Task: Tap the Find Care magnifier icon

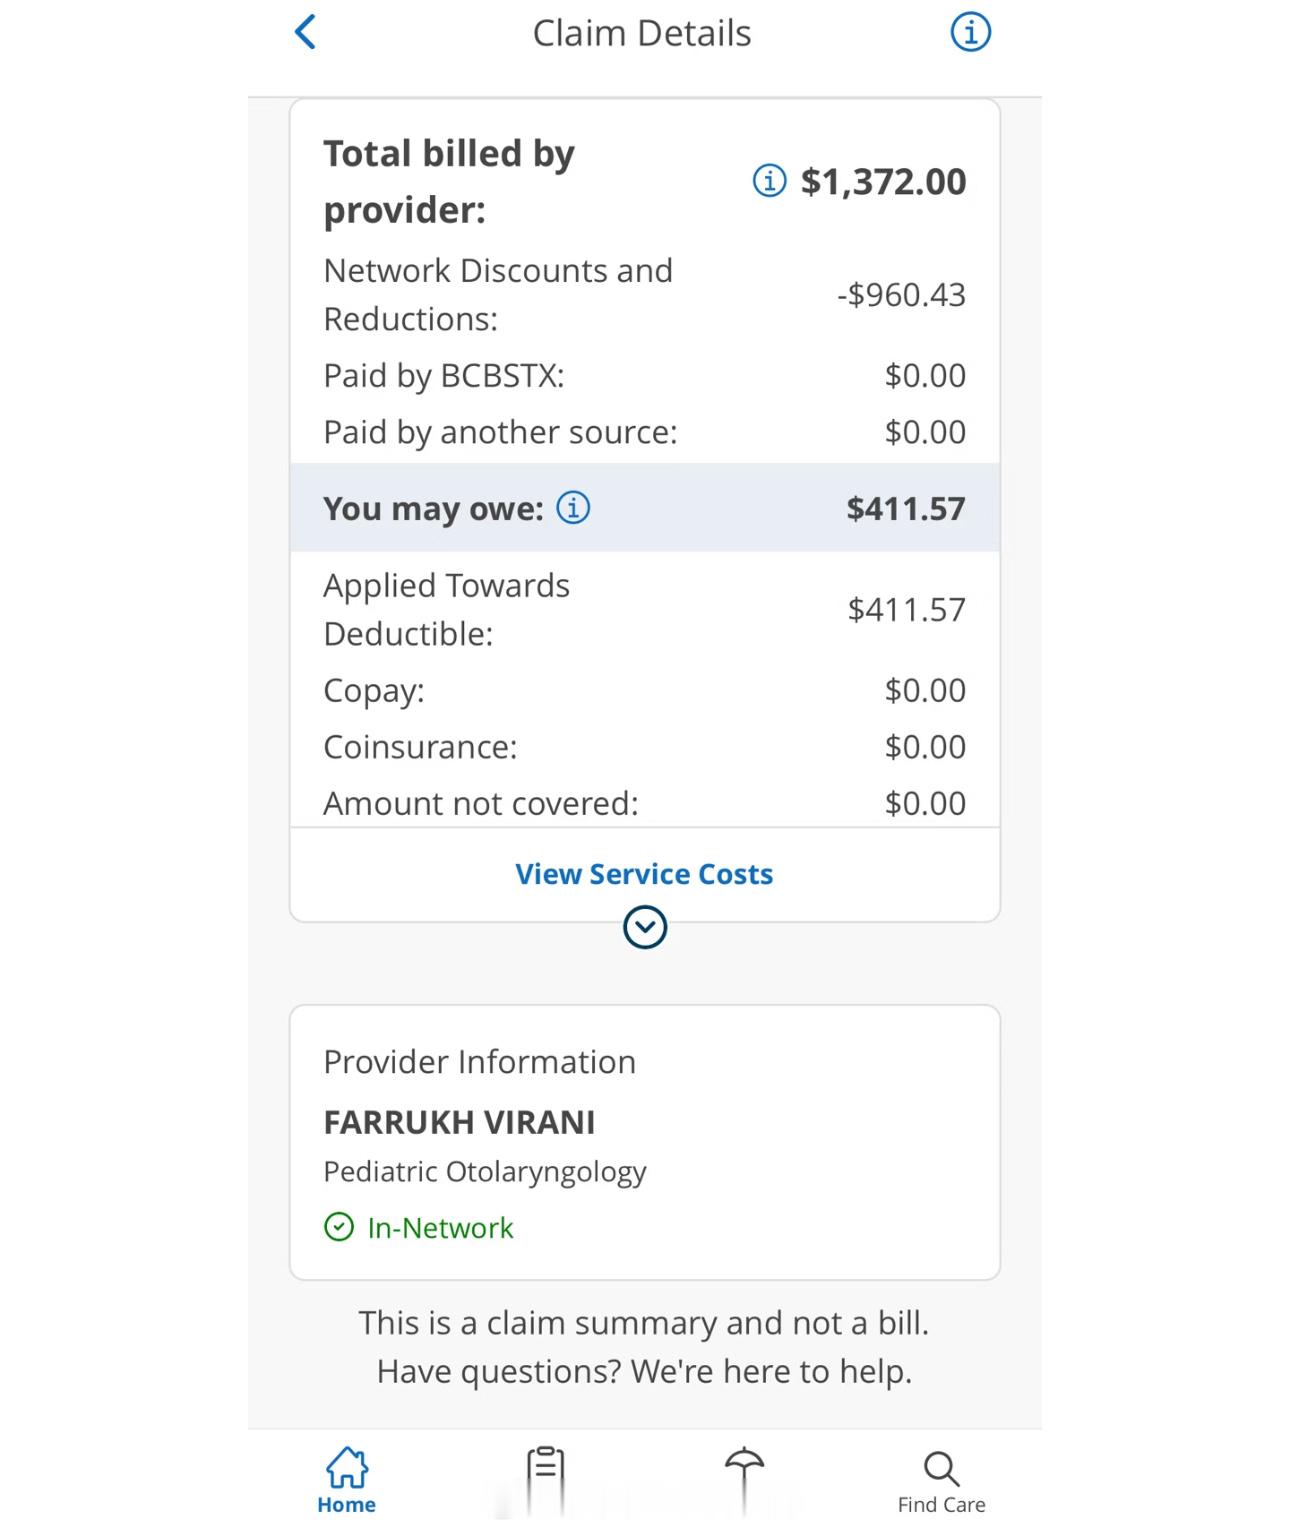Action: coord(940,1470)
